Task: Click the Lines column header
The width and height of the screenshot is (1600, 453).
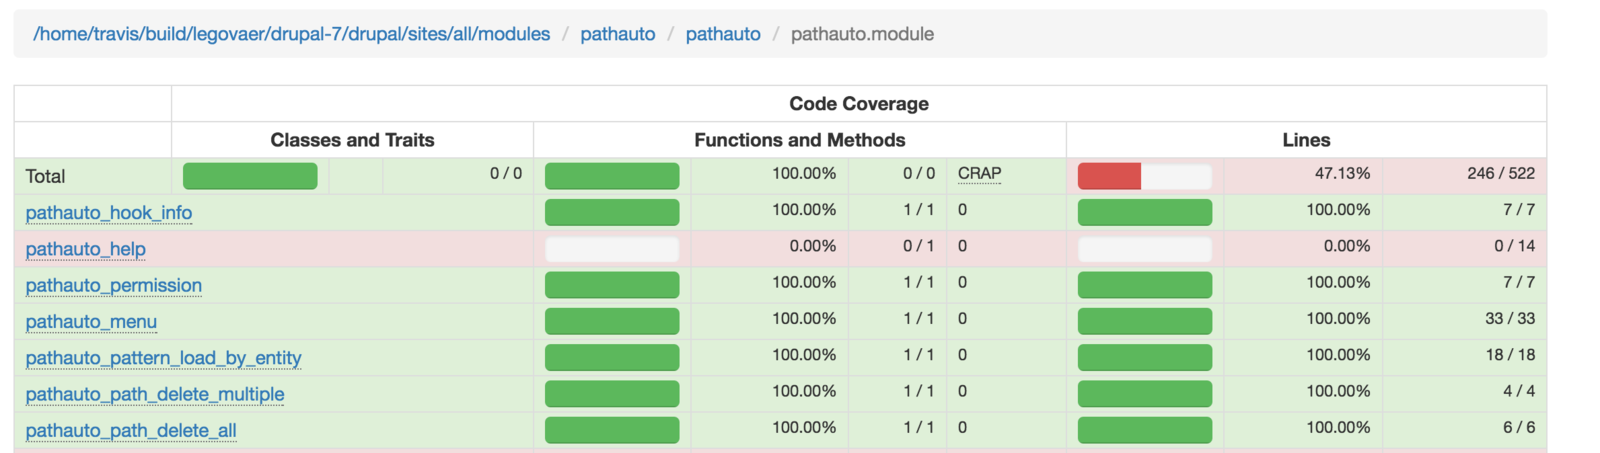Action: coord(1306,140)
